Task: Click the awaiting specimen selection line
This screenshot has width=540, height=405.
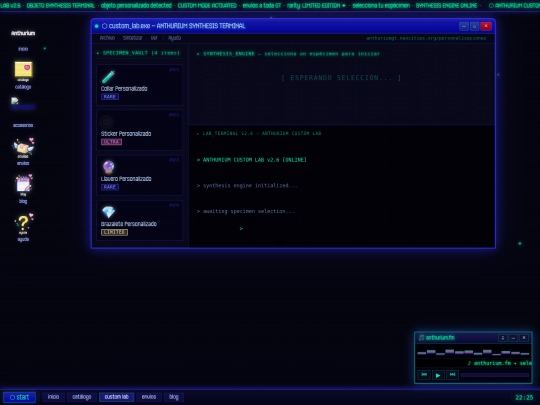Action: pyautogui.click(x=246, y=211)
